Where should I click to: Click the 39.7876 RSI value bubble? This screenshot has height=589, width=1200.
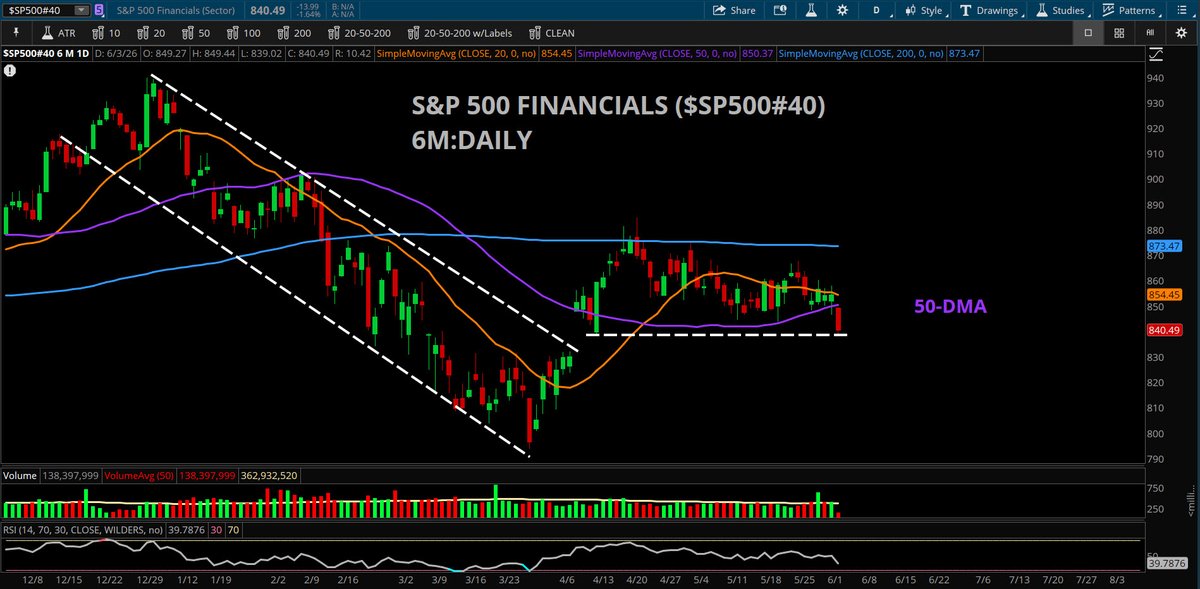1168,564
